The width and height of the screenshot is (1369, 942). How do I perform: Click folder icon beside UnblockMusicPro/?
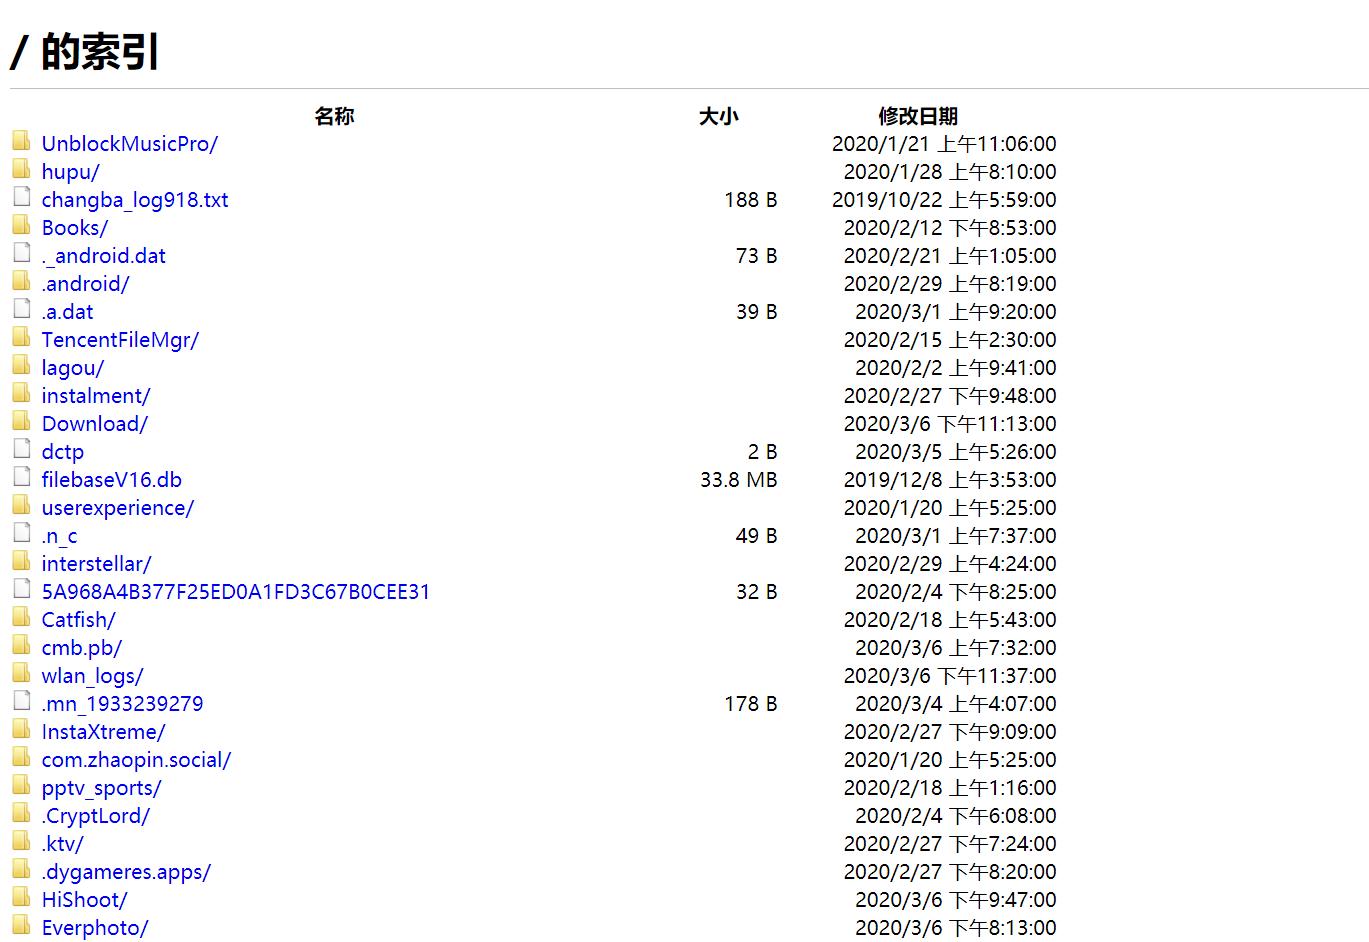pos(21,140)
